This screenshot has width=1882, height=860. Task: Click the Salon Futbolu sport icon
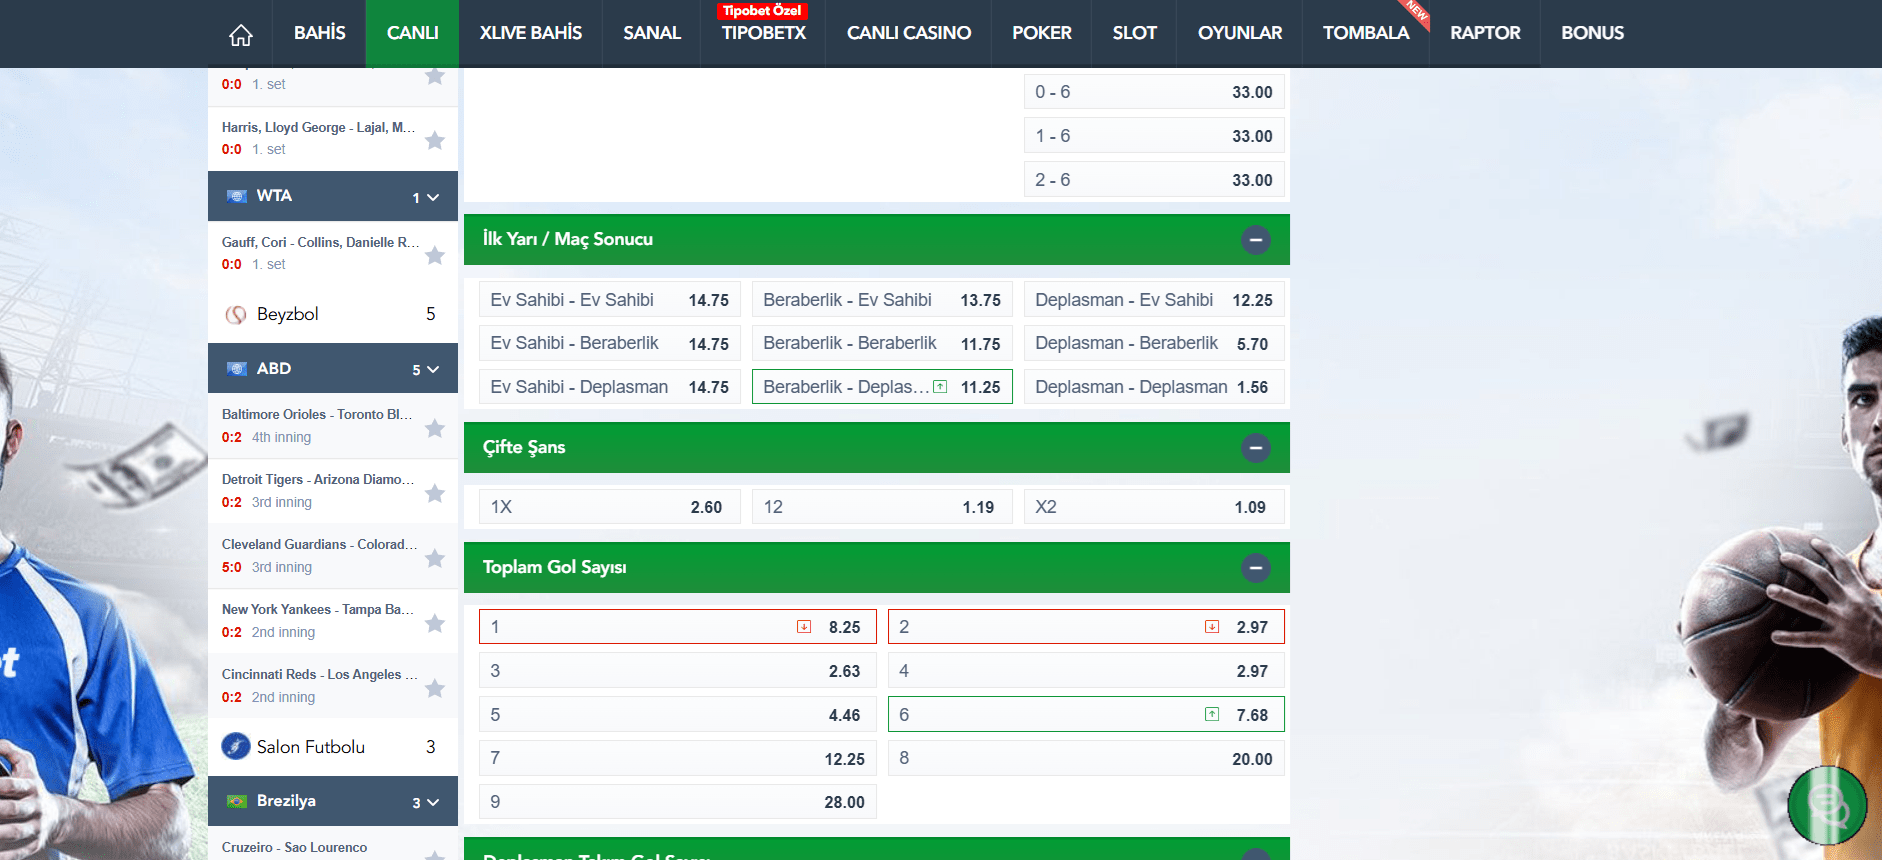(x=236, y=746)
